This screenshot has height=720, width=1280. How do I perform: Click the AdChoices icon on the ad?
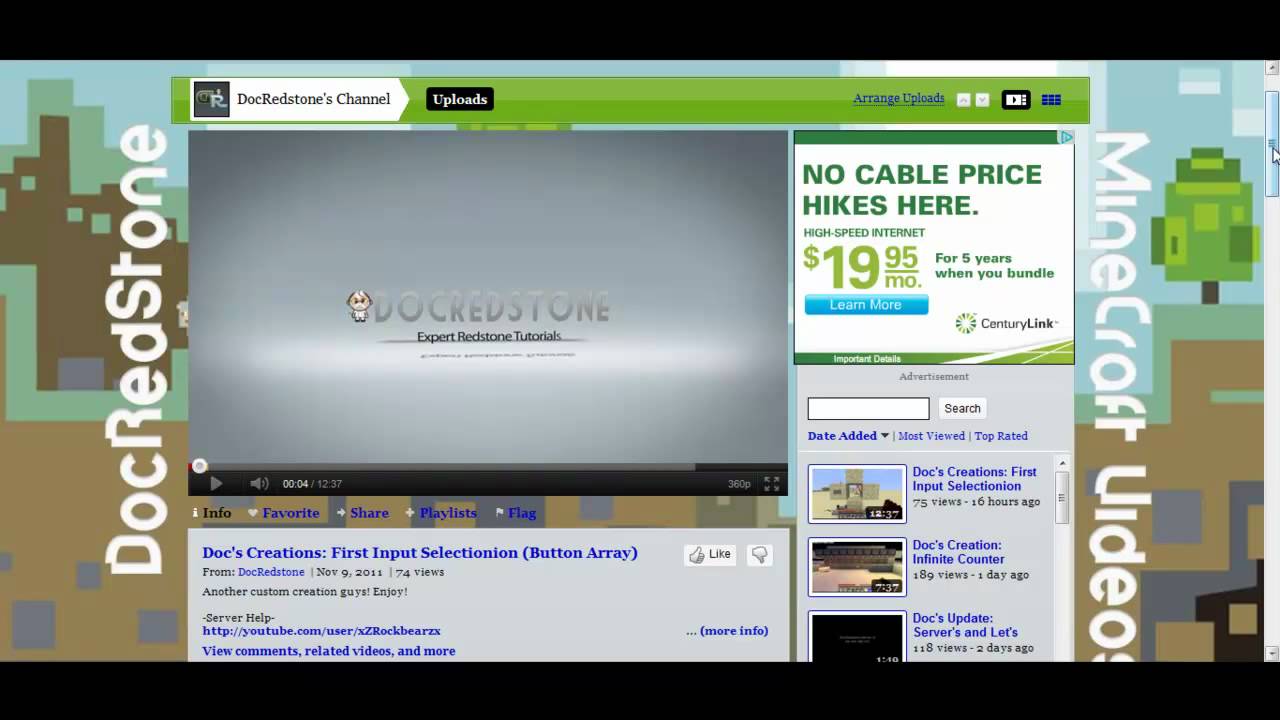click(1066, 138)
